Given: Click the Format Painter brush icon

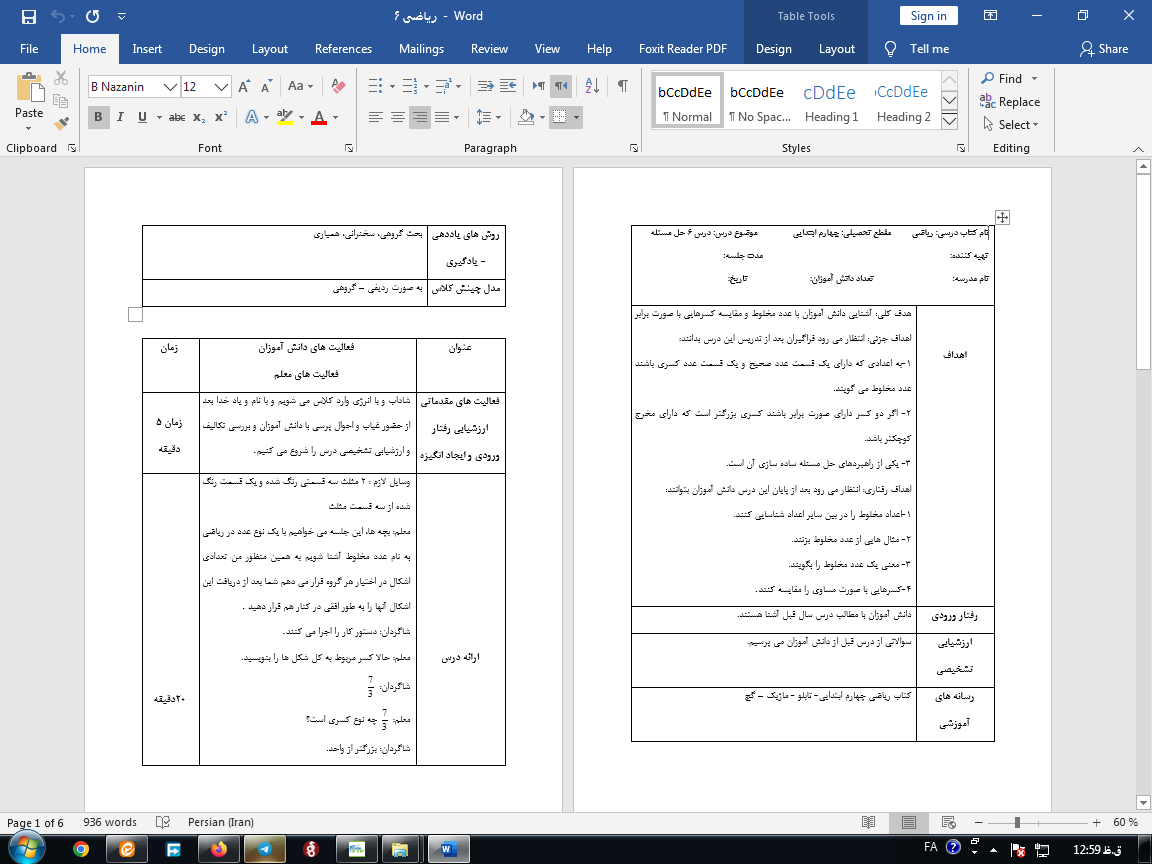Looking at the screenshot, I should [x=61, y=124].
